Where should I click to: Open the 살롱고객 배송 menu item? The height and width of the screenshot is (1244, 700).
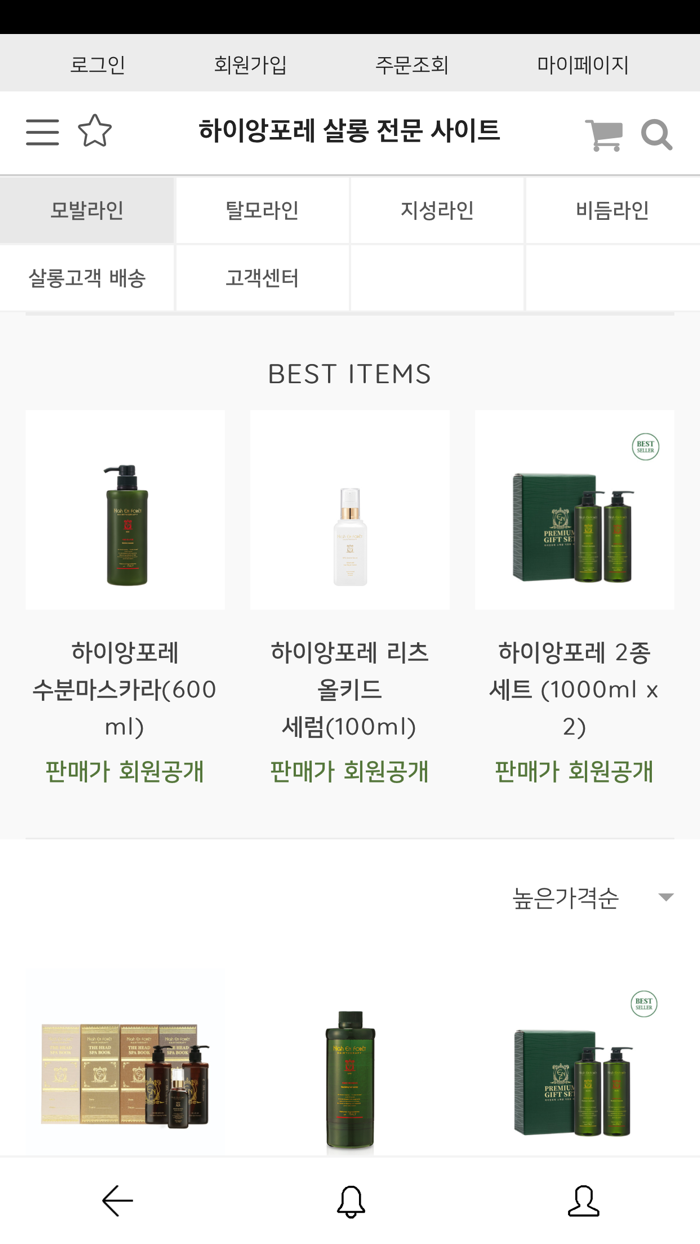pos(87,278)
